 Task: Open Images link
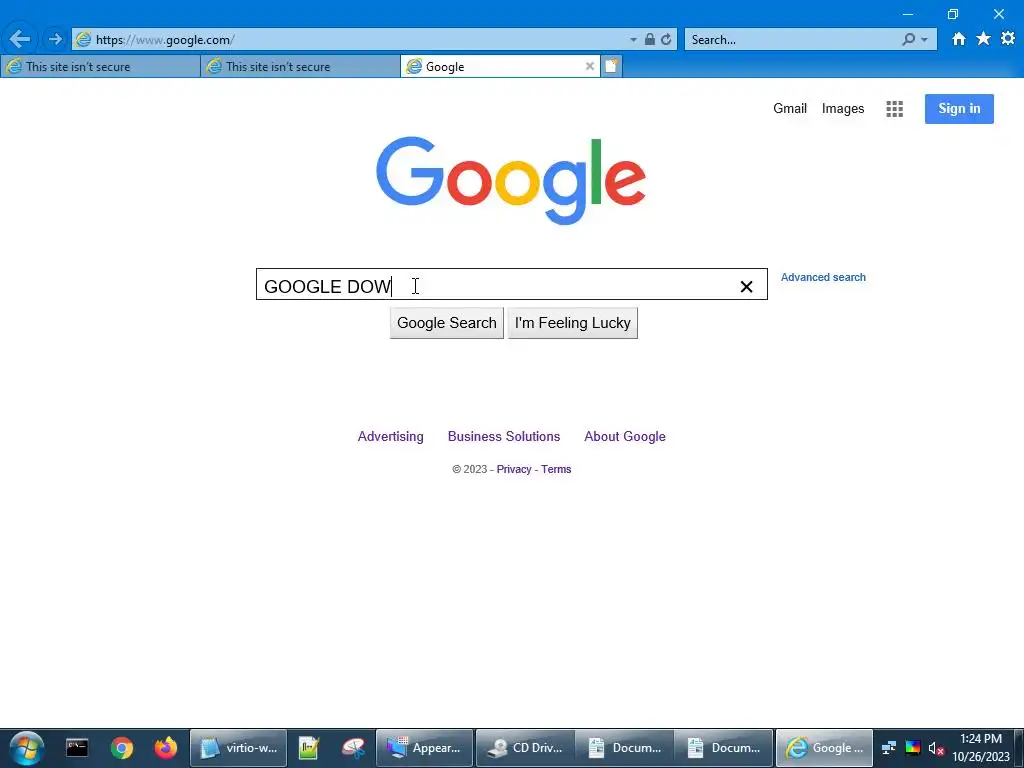click(842, 108)
